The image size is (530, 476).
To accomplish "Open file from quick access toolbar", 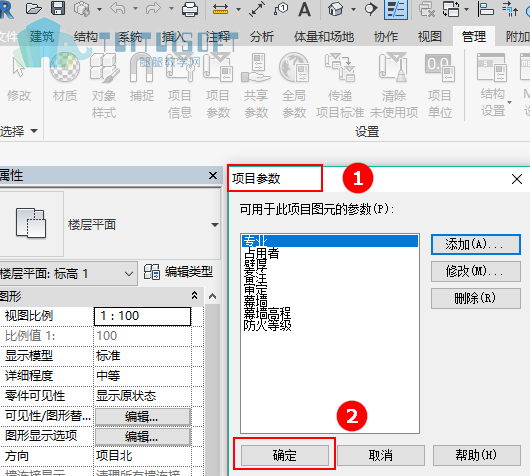I will [33, 8].
